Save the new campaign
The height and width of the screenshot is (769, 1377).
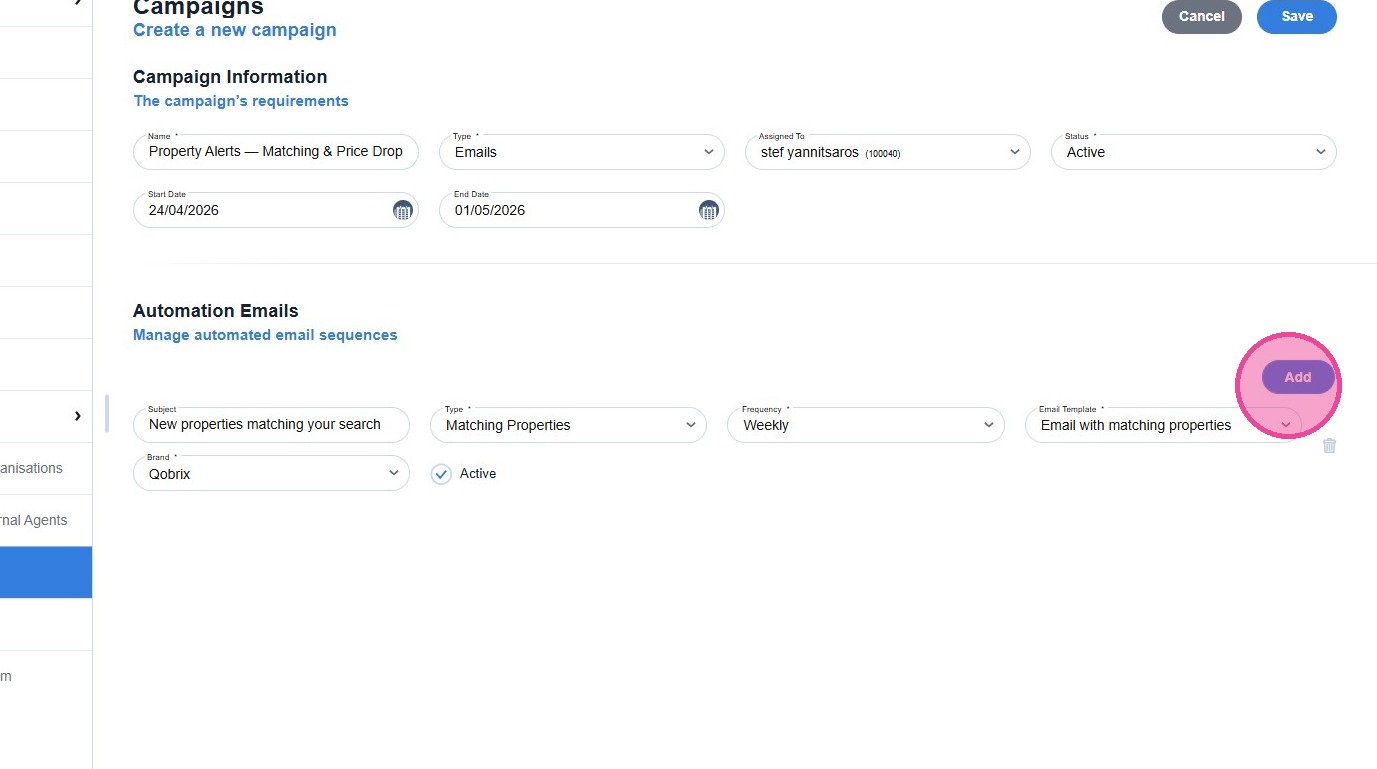[x=1297, y=16]
